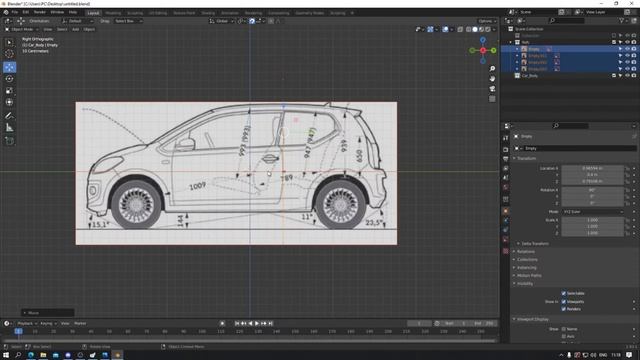Open the Global transform orientation dropdown
Screen dimensions: 640x360
(222, 21)
